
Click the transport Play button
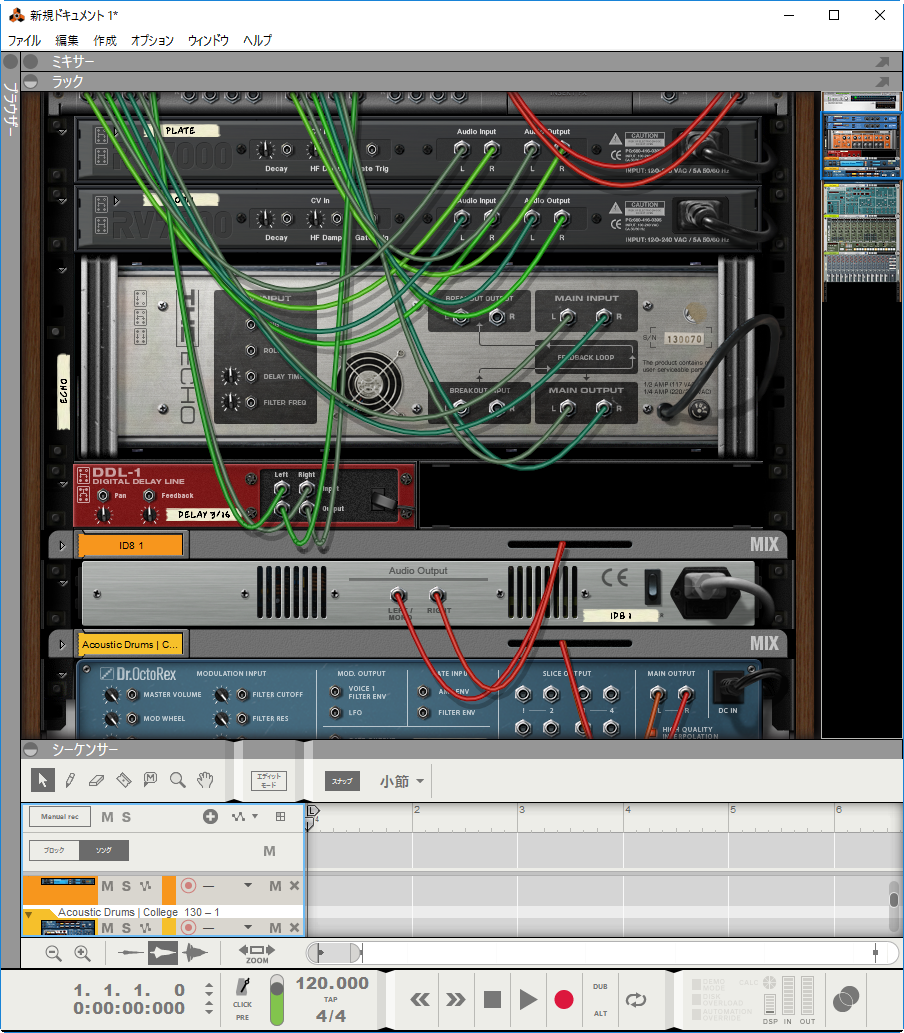click(x=528, y=999)
